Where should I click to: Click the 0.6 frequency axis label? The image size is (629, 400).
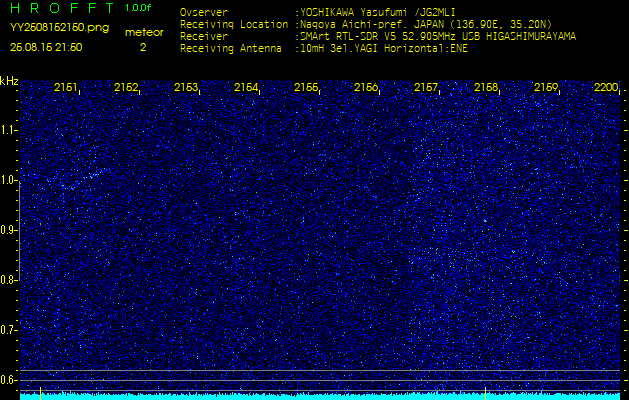pos(8,380)
